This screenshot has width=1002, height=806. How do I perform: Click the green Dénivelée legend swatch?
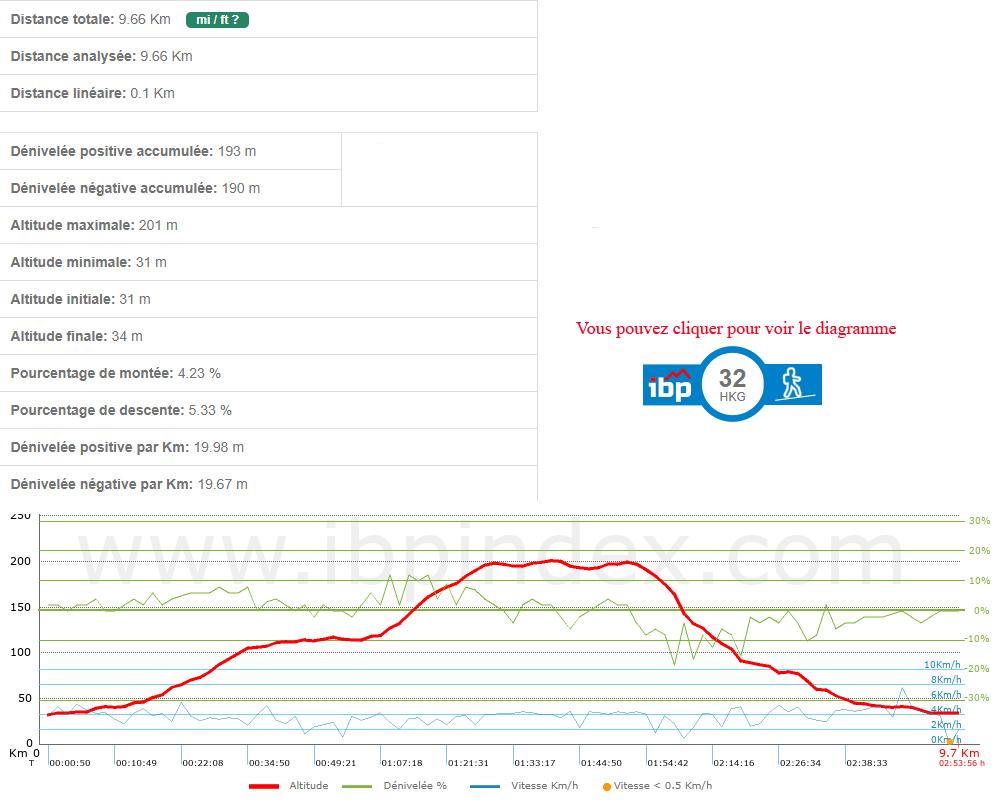357,787
